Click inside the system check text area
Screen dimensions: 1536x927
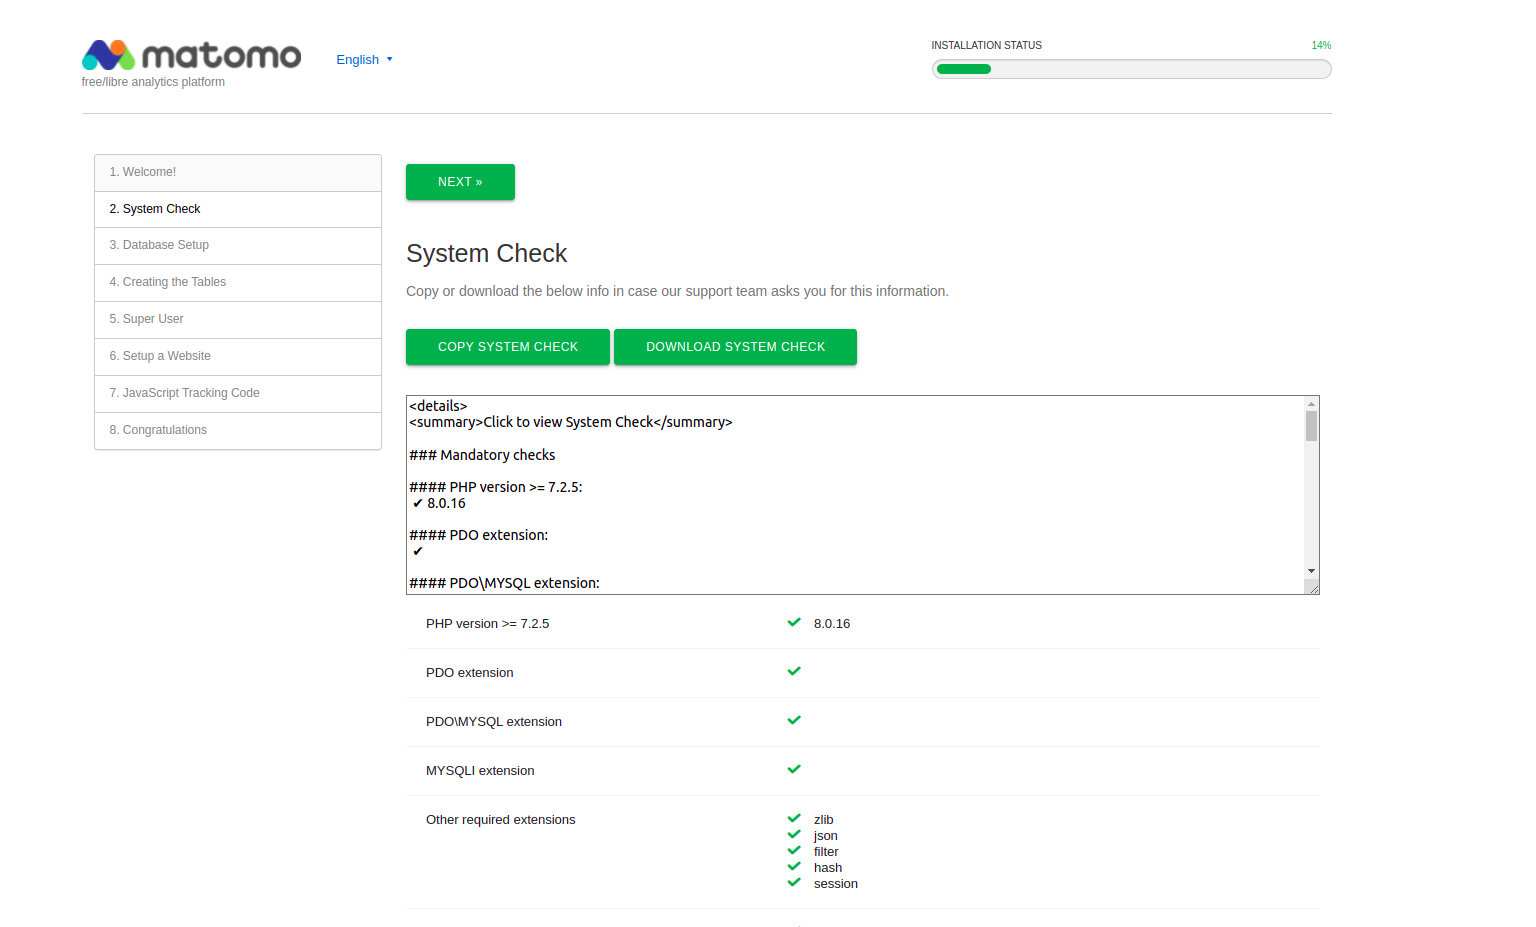pyautogui.click(x=800, y=490)
